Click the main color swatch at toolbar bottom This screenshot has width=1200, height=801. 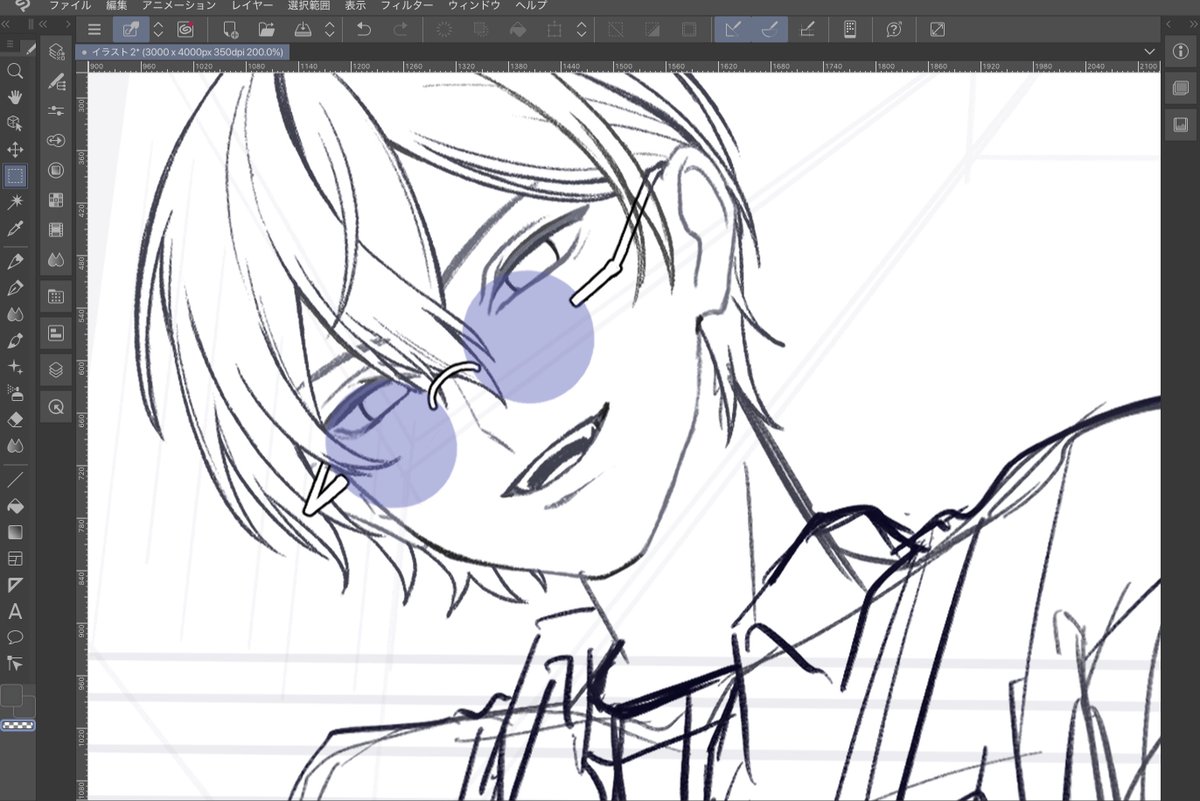(13, 693)
